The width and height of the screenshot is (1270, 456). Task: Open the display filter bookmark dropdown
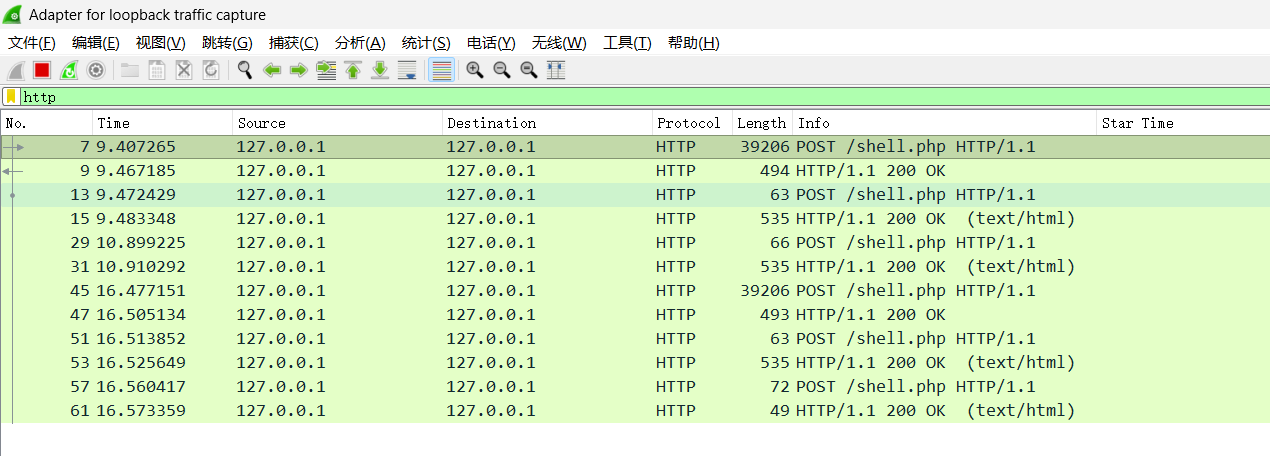11,97
